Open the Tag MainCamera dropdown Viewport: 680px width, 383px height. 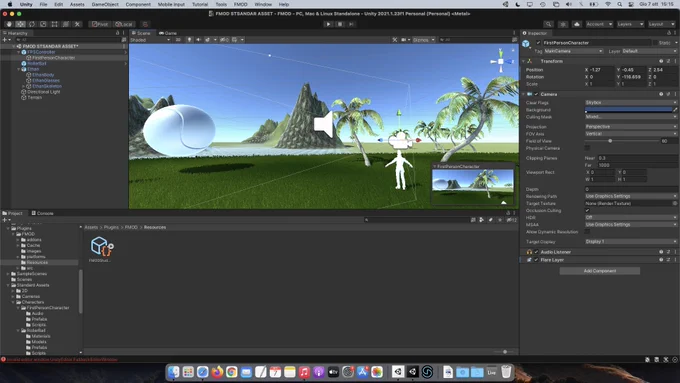click(573, 51)
